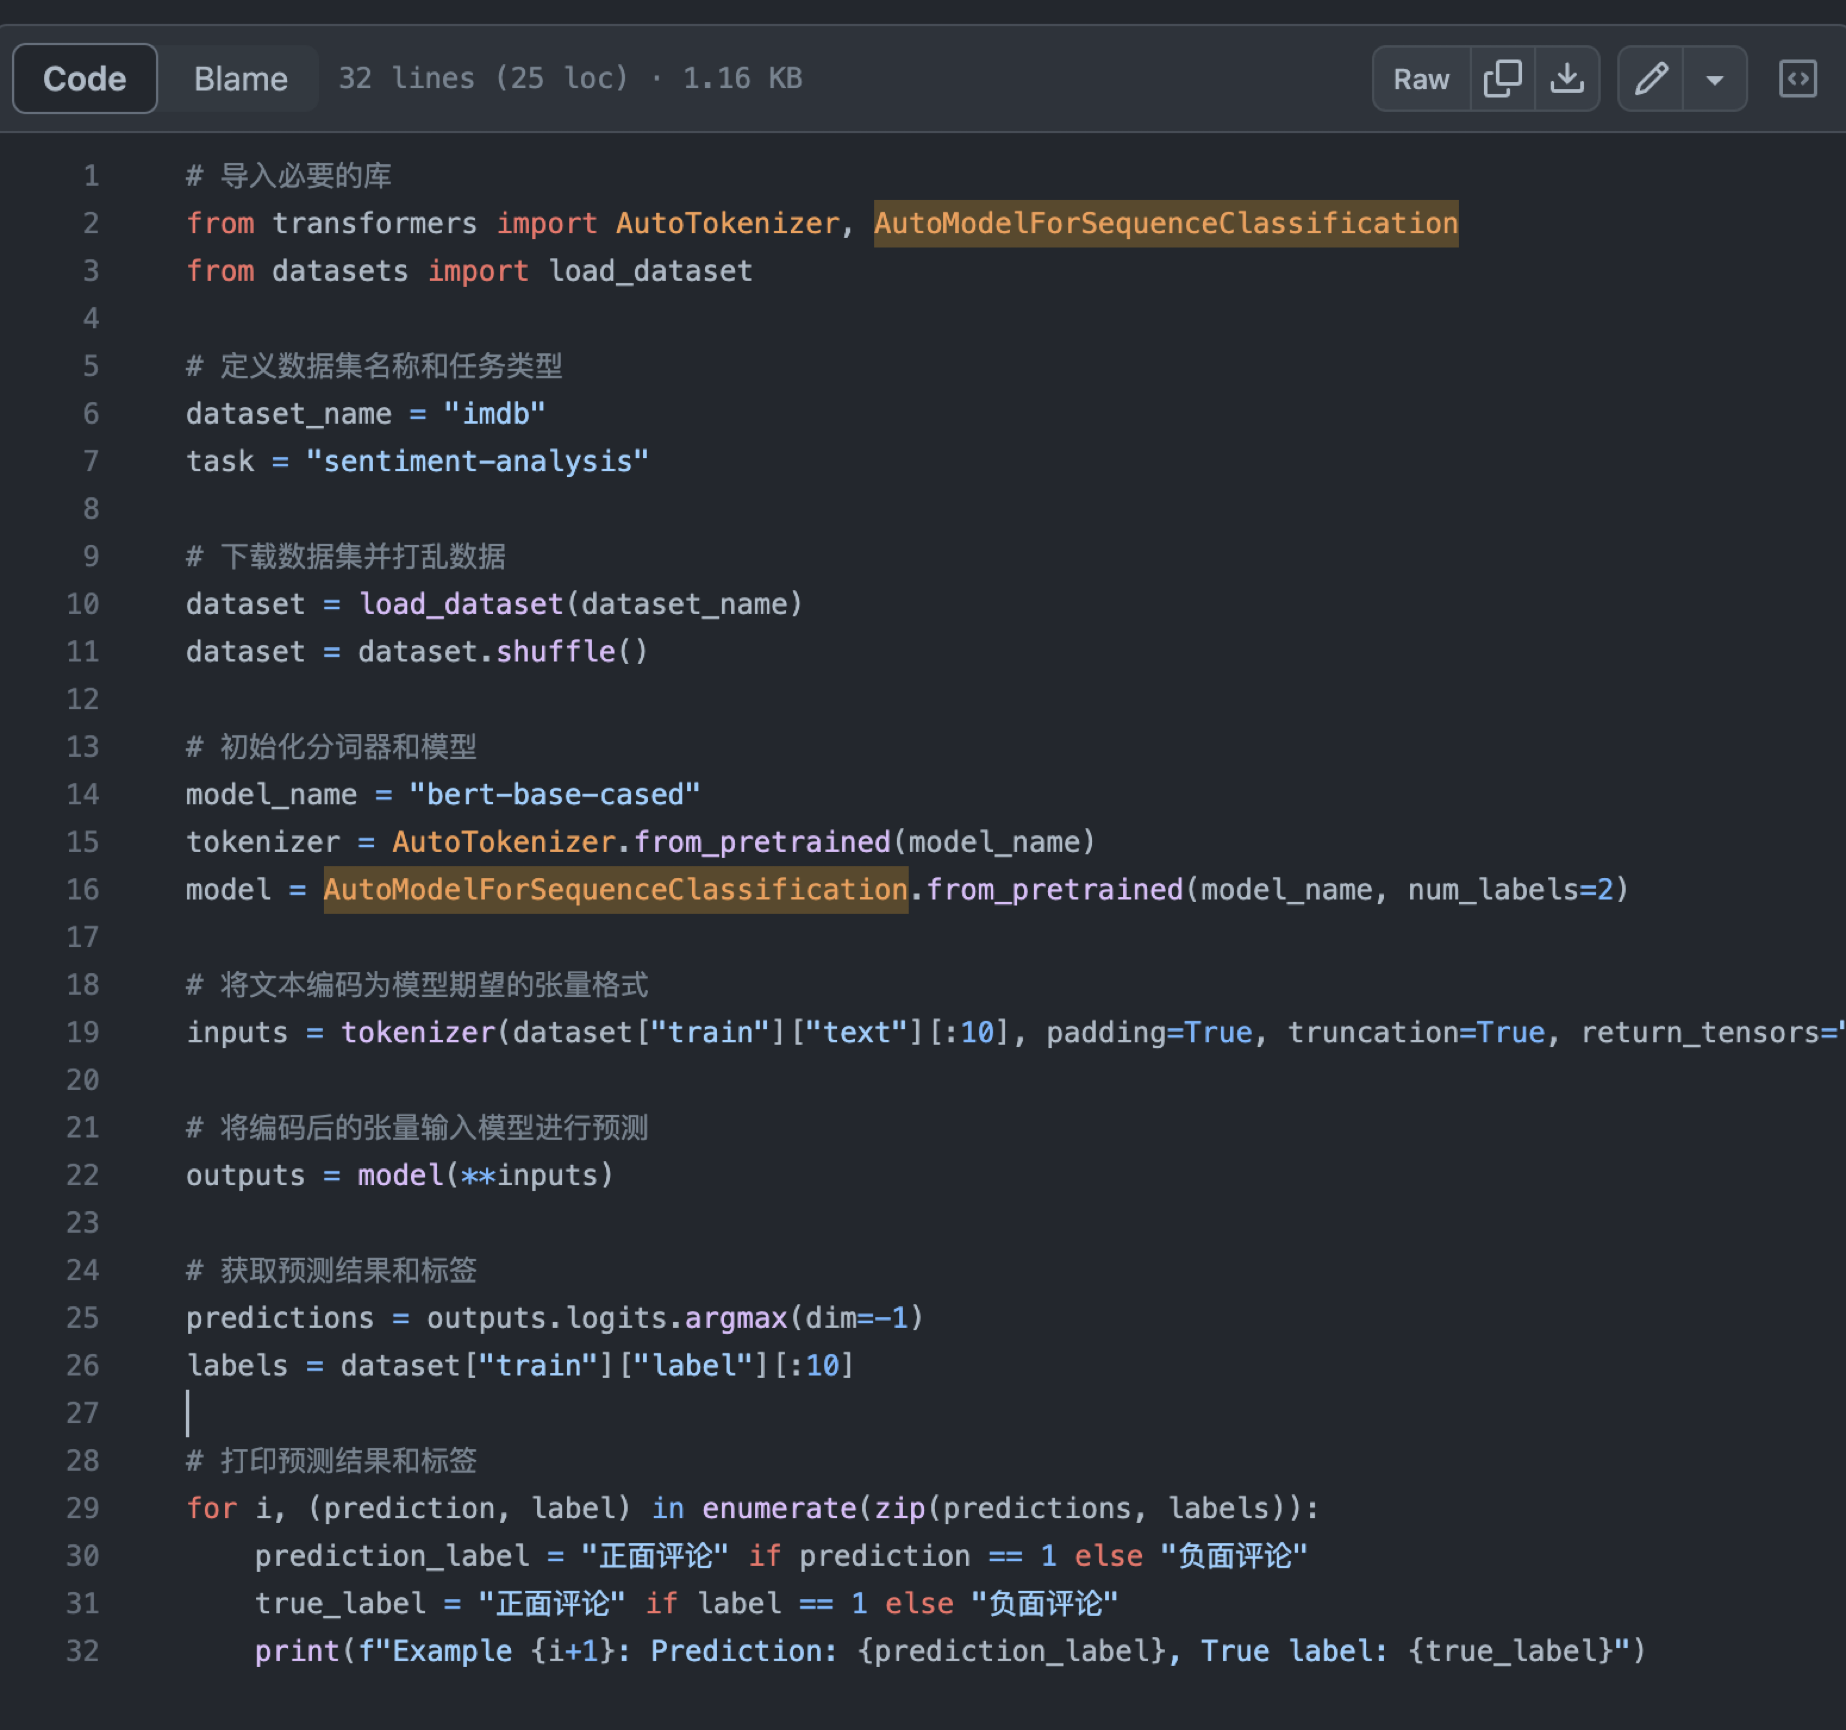Click highlighted AutoModelForSequenceClassification on import line
1846x1730 pixels.
point(1165,223)
